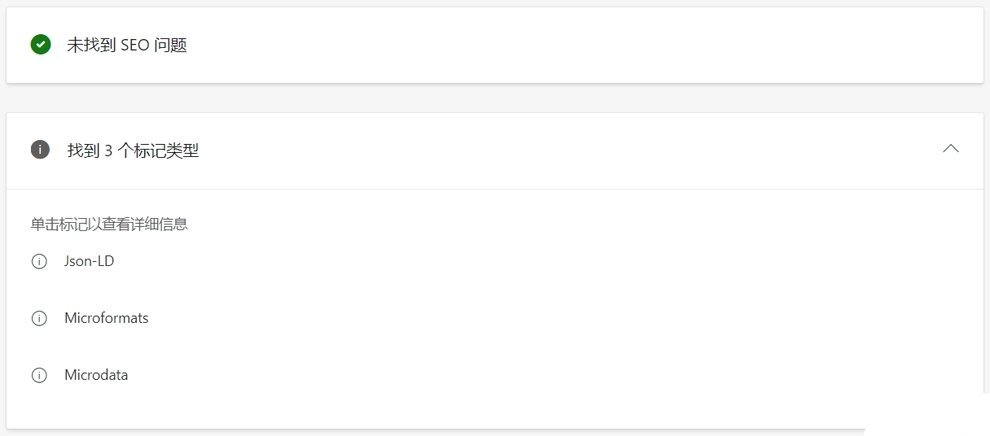Click the info icon next to Microdata
Screen dimensions: 990x436
point(39,375)
